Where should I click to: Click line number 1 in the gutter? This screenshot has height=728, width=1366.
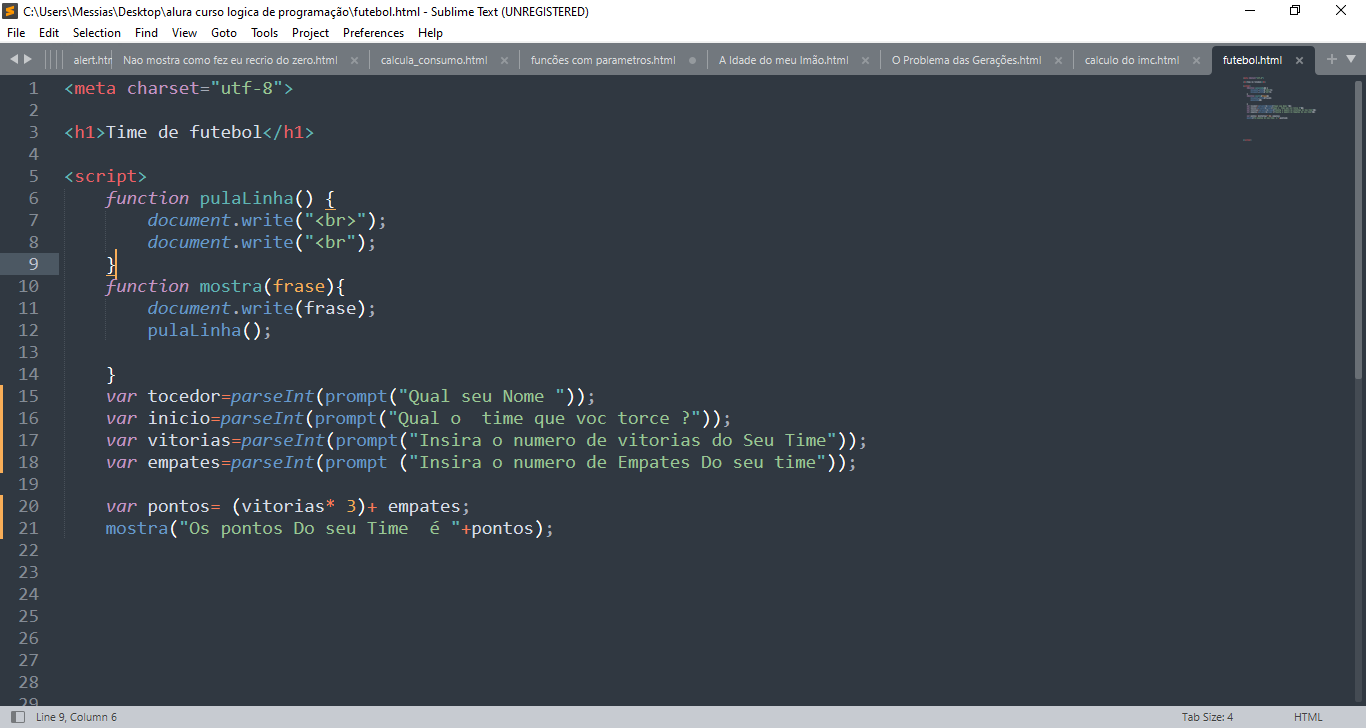pyautogui.click(x=33, y=88)
